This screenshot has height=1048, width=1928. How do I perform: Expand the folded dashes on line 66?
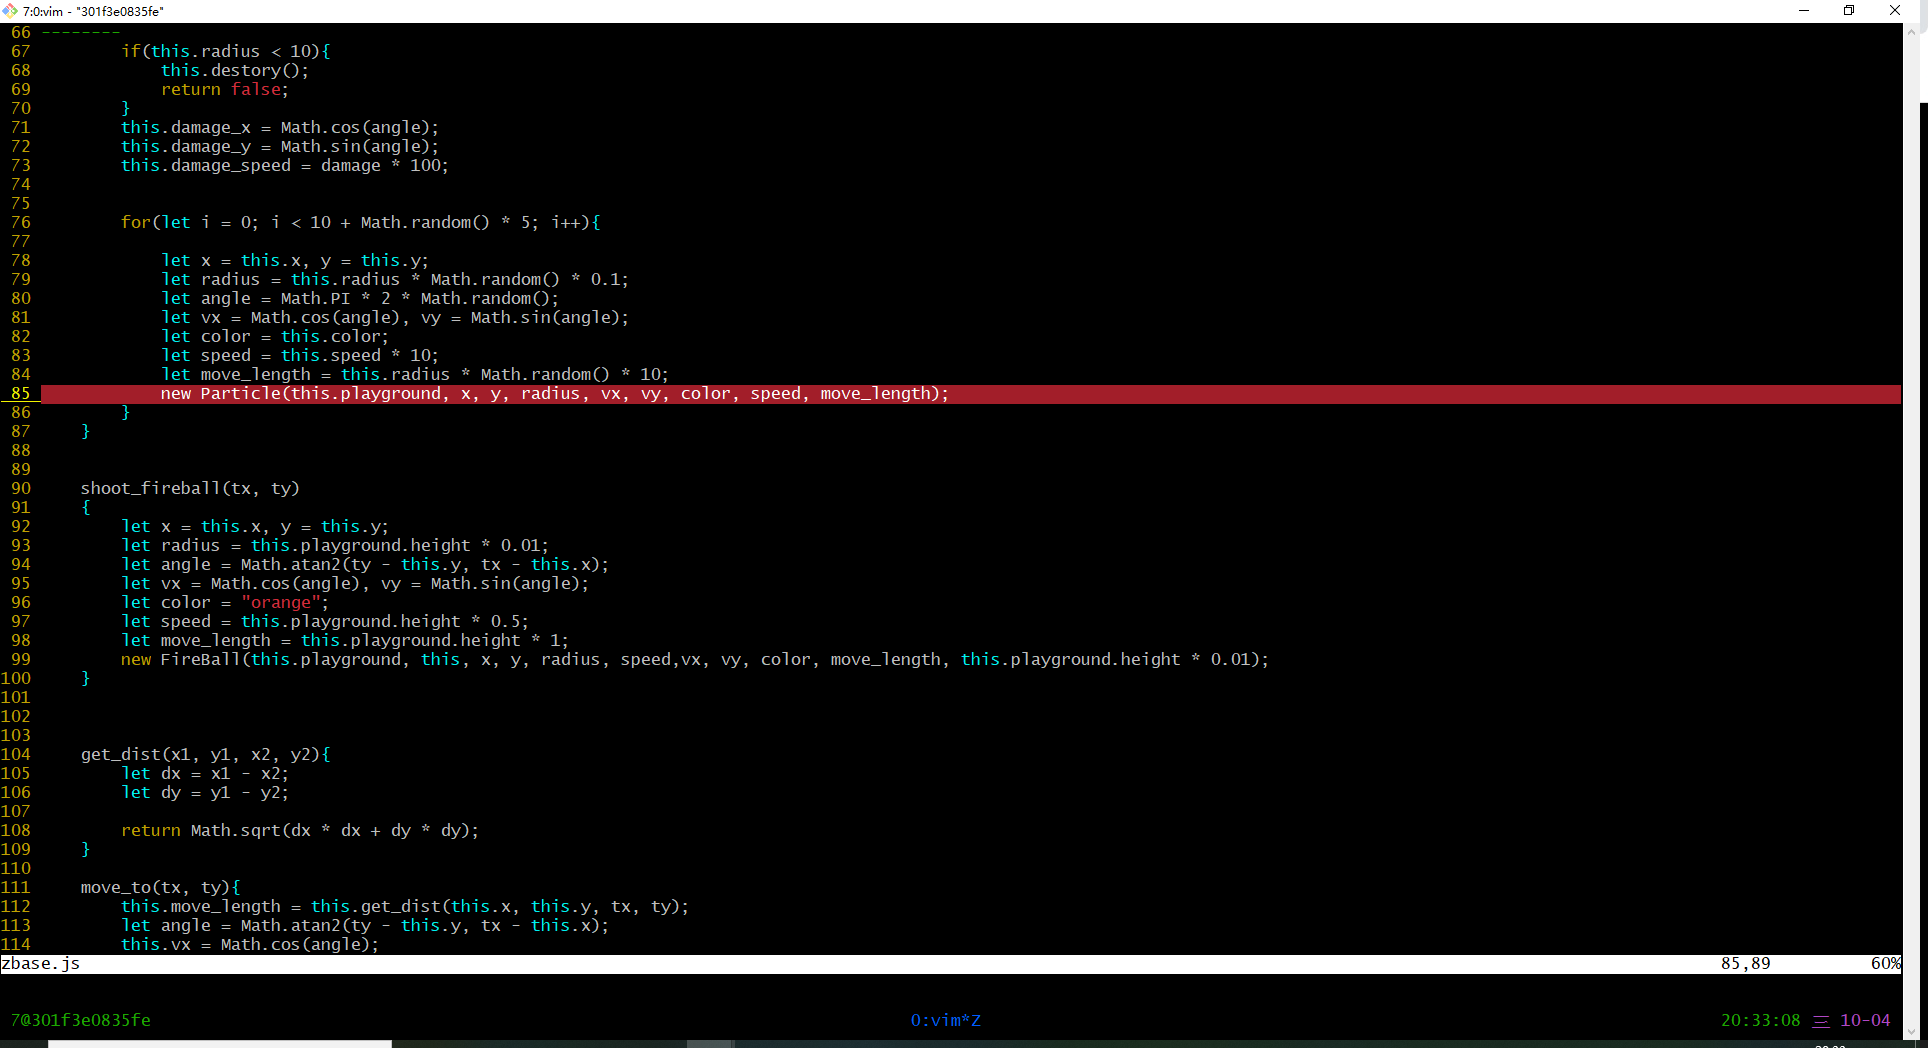80,32
